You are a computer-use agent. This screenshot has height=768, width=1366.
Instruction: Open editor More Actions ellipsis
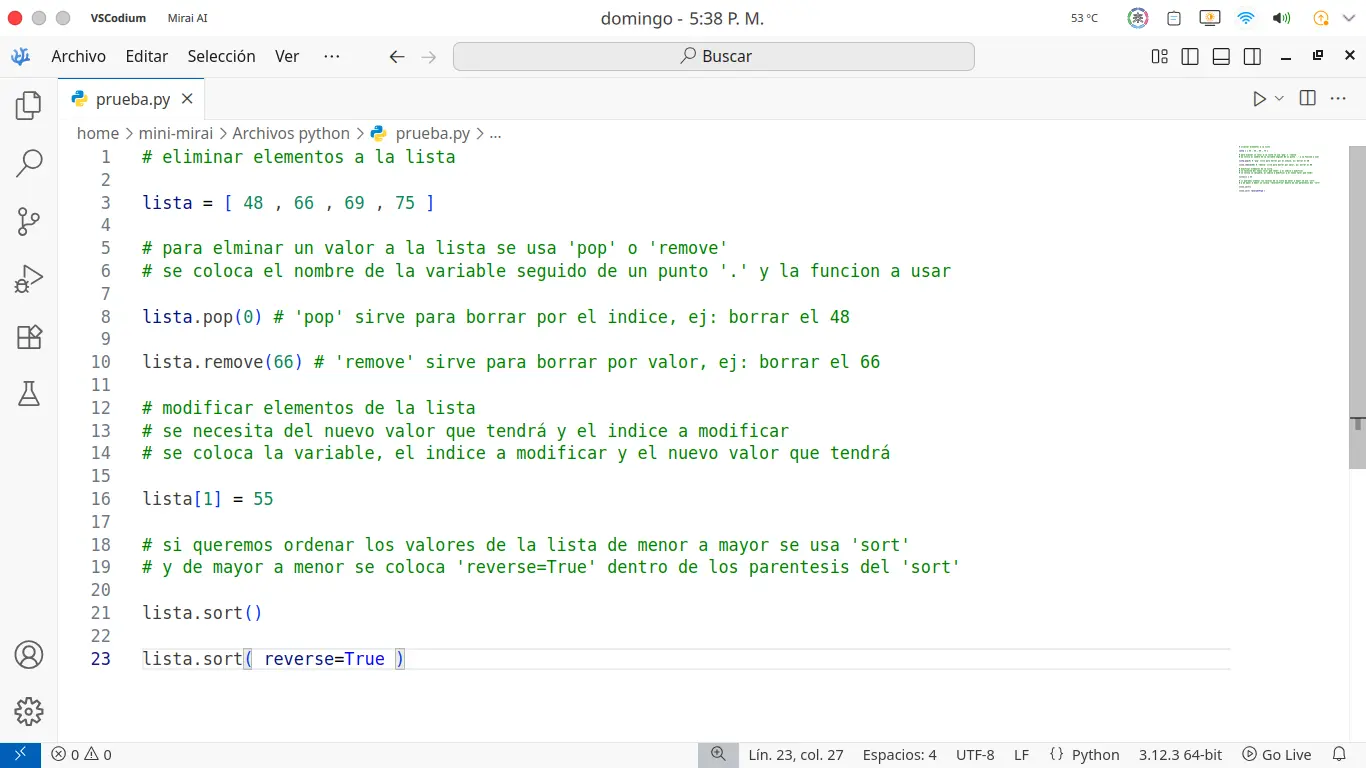tap(1337, 98)
